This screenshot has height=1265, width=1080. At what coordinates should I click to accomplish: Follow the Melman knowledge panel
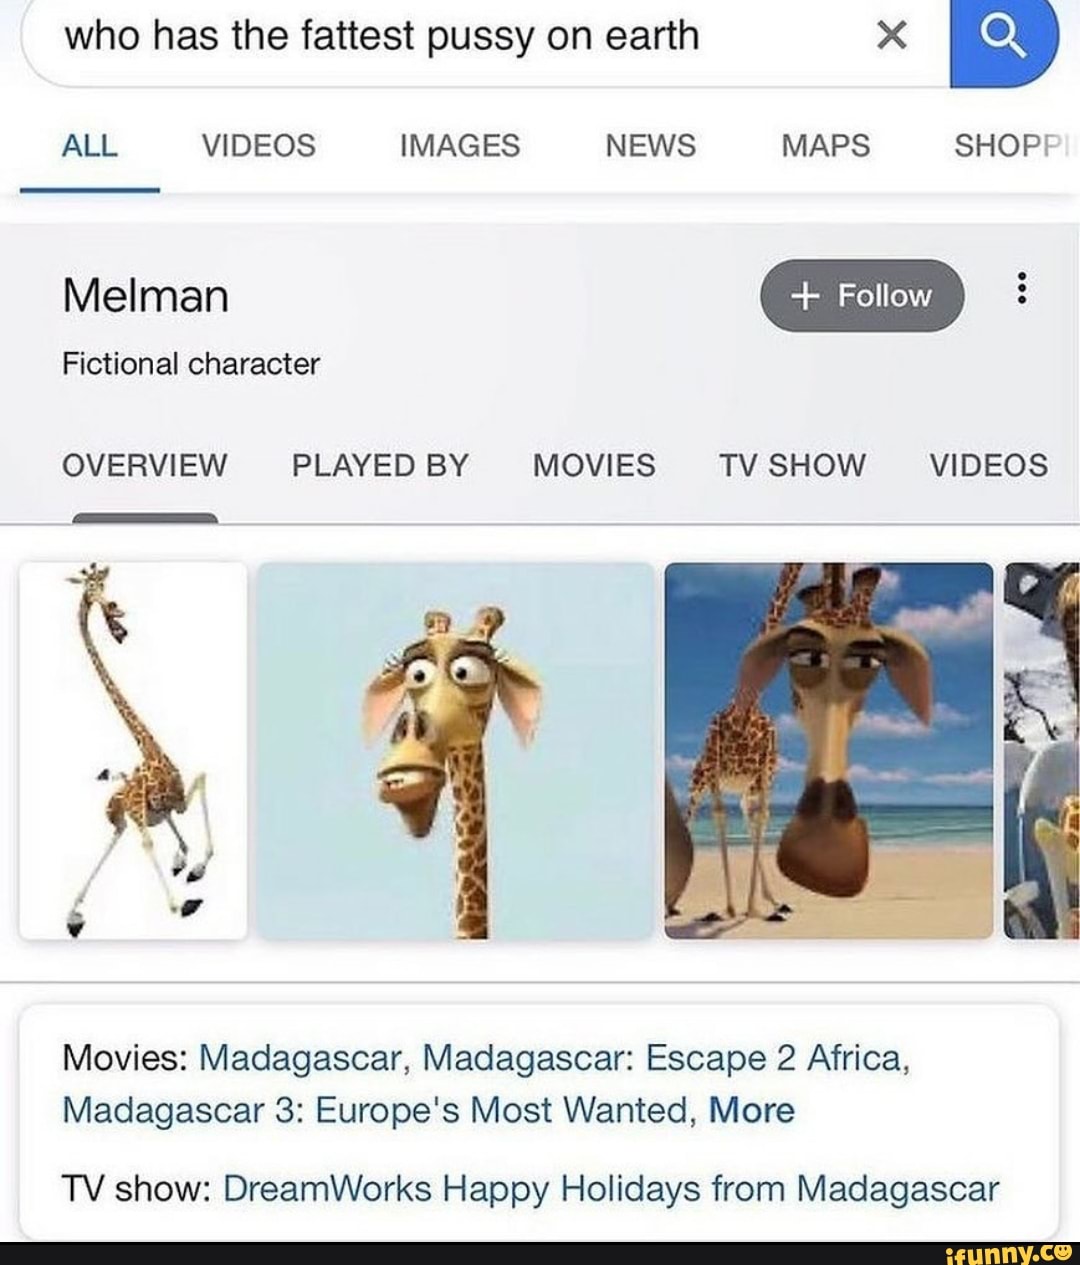coord(862,295)
